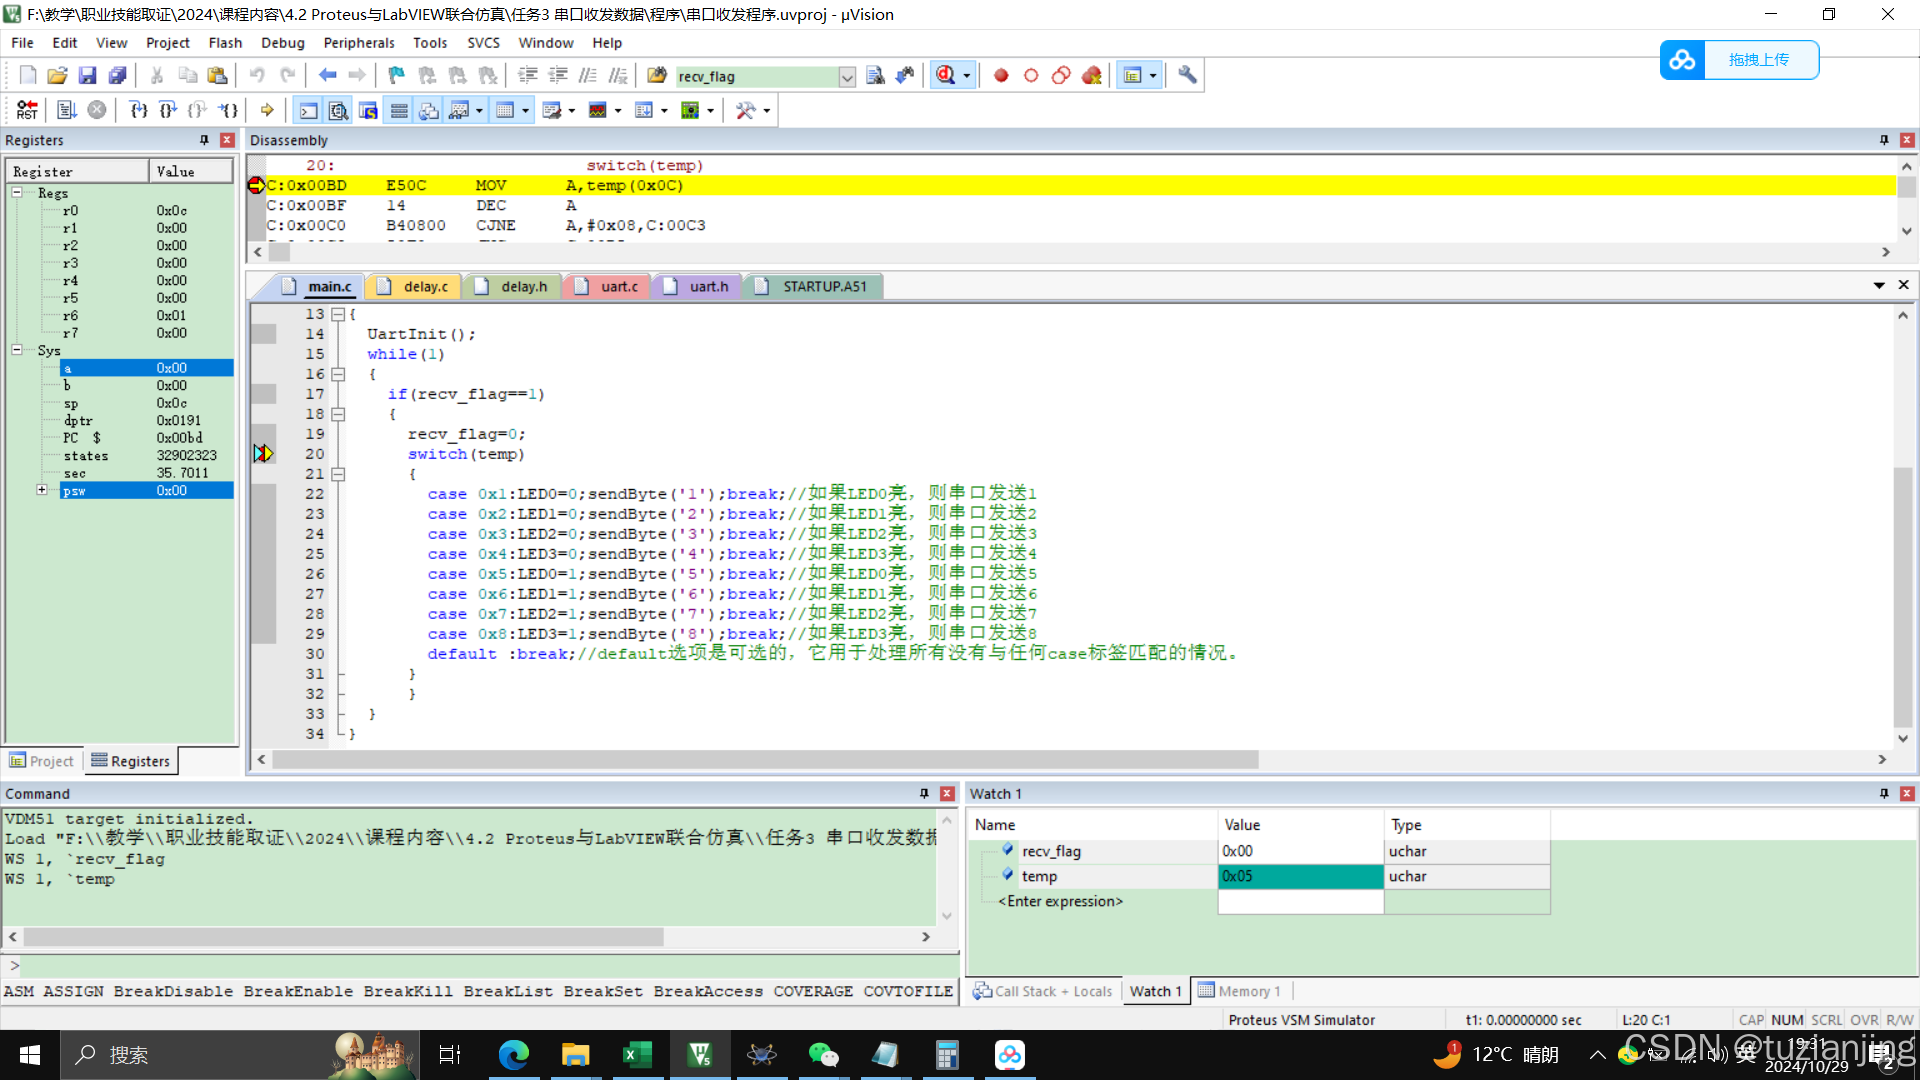Click the Step Into braces icon

click(138, 110)
